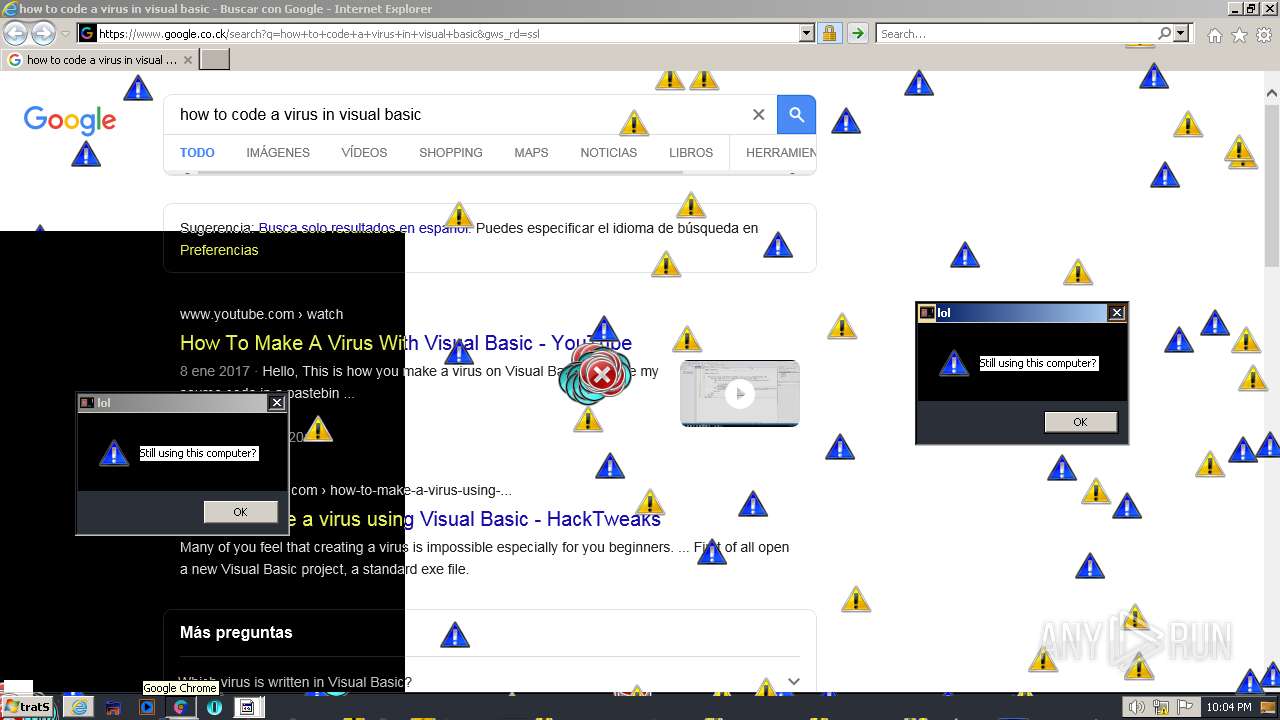Go back with the IE back arrow
Image resolution: width=1280 pixels, height=720 pixels.
pos(15,33)
